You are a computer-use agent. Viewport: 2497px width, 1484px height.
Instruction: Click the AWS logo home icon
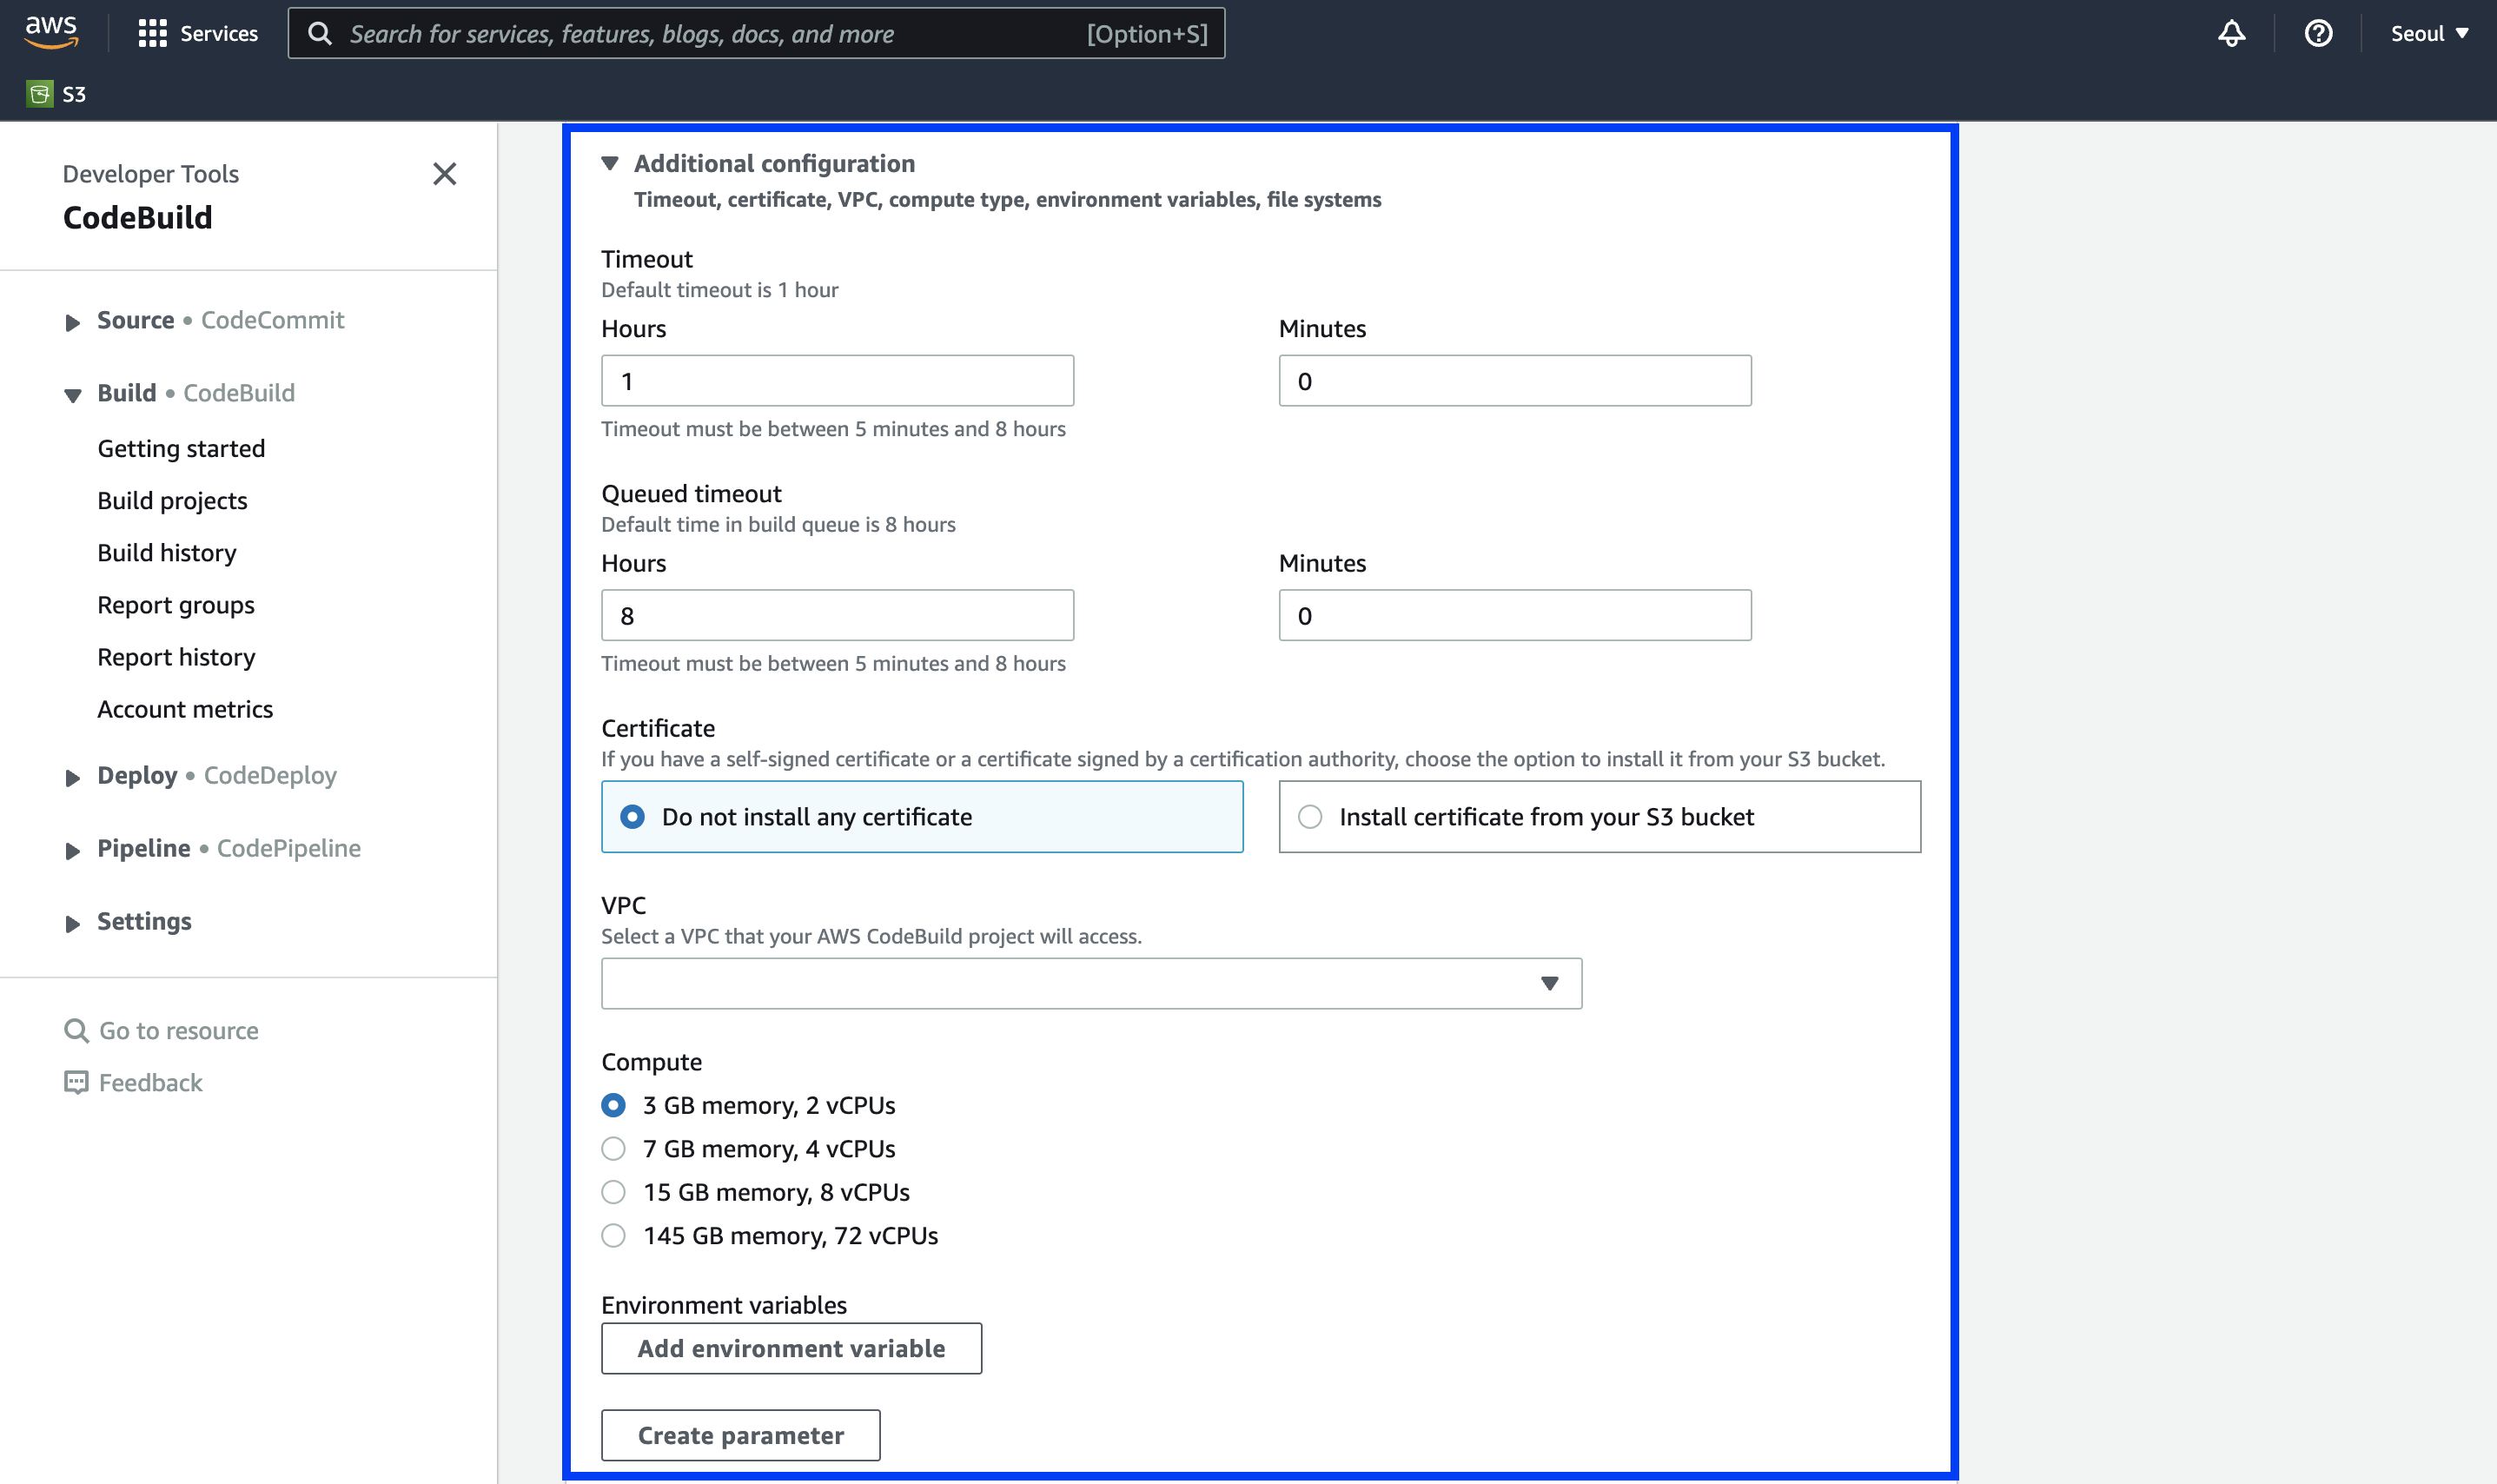pyautogui.click(x=51, y=33)
